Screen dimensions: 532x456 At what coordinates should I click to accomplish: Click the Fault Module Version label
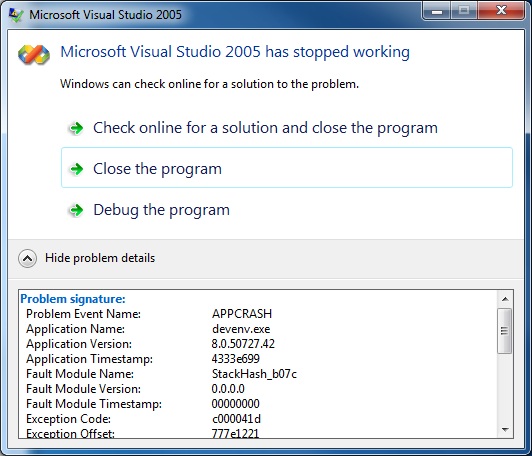click(x=83, y=389)
